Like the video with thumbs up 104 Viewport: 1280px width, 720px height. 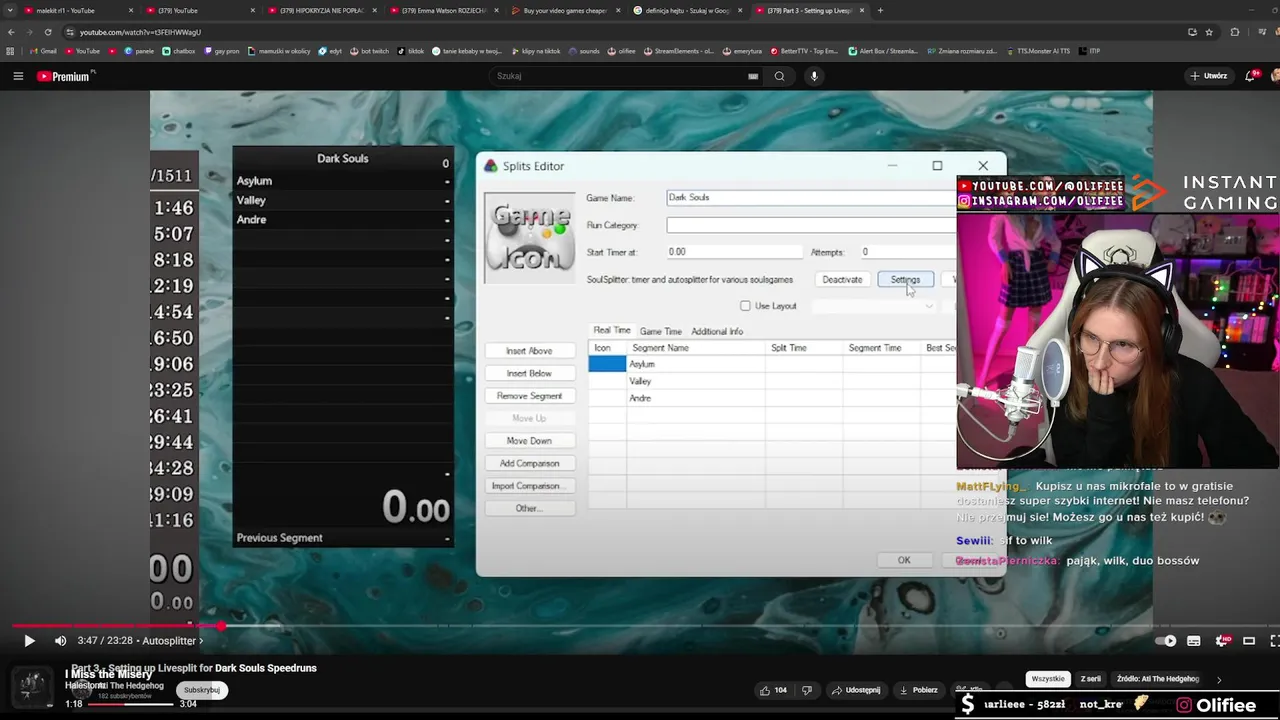tap(773, 690)
